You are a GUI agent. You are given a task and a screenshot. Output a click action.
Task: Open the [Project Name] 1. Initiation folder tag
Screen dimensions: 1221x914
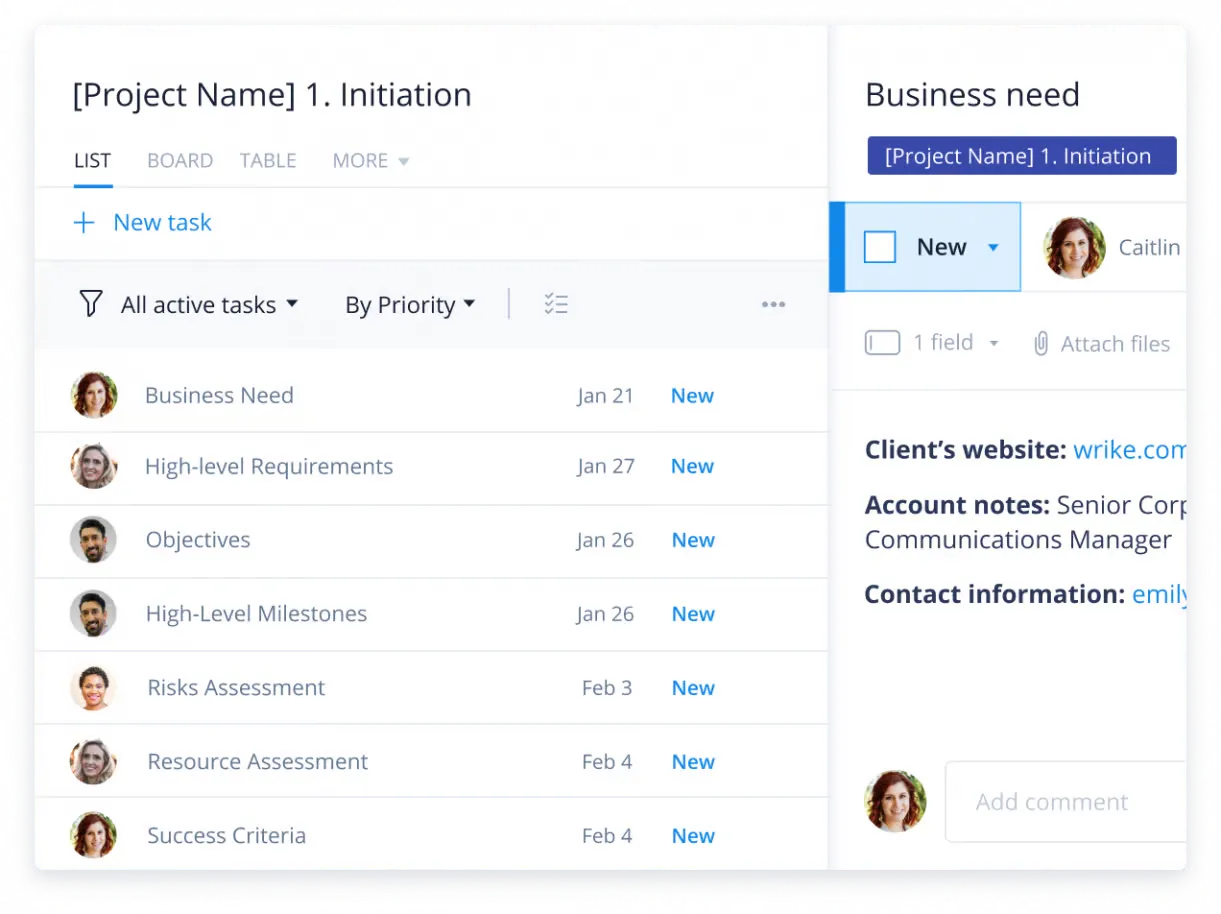[1022, 156]
